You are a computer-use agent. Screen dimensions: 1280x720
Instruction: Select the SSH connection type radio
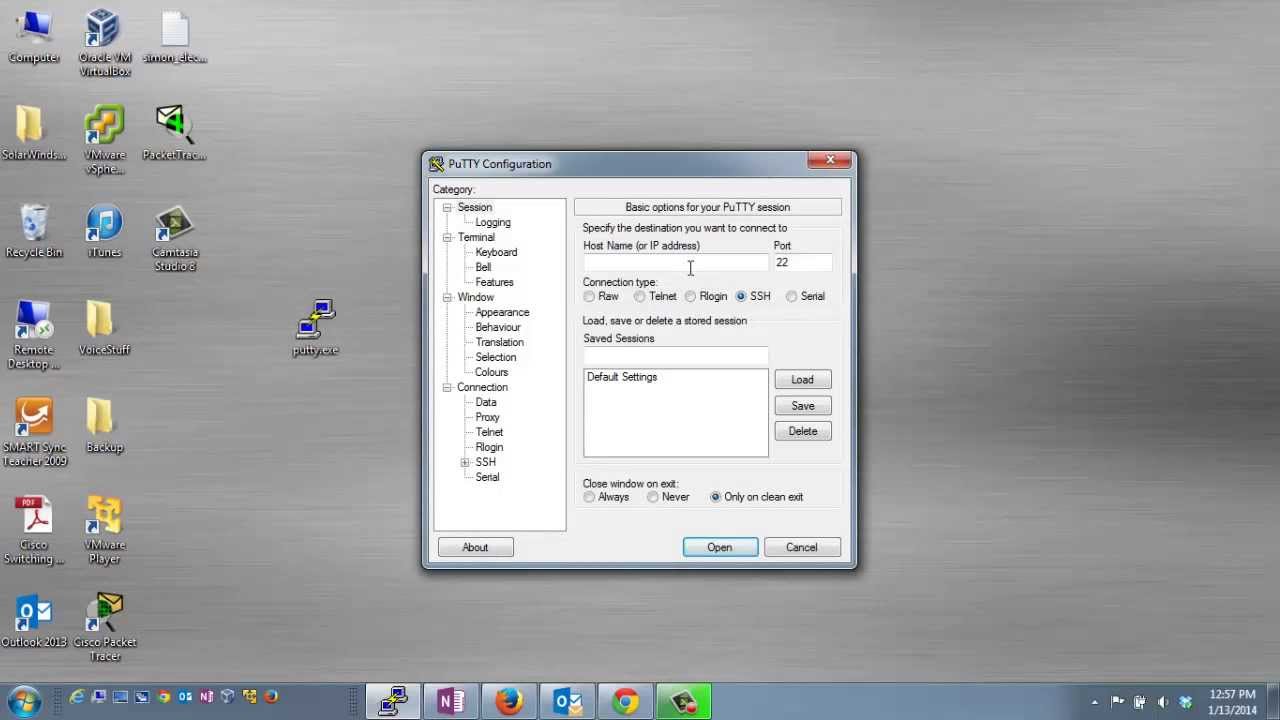point(753,297)
